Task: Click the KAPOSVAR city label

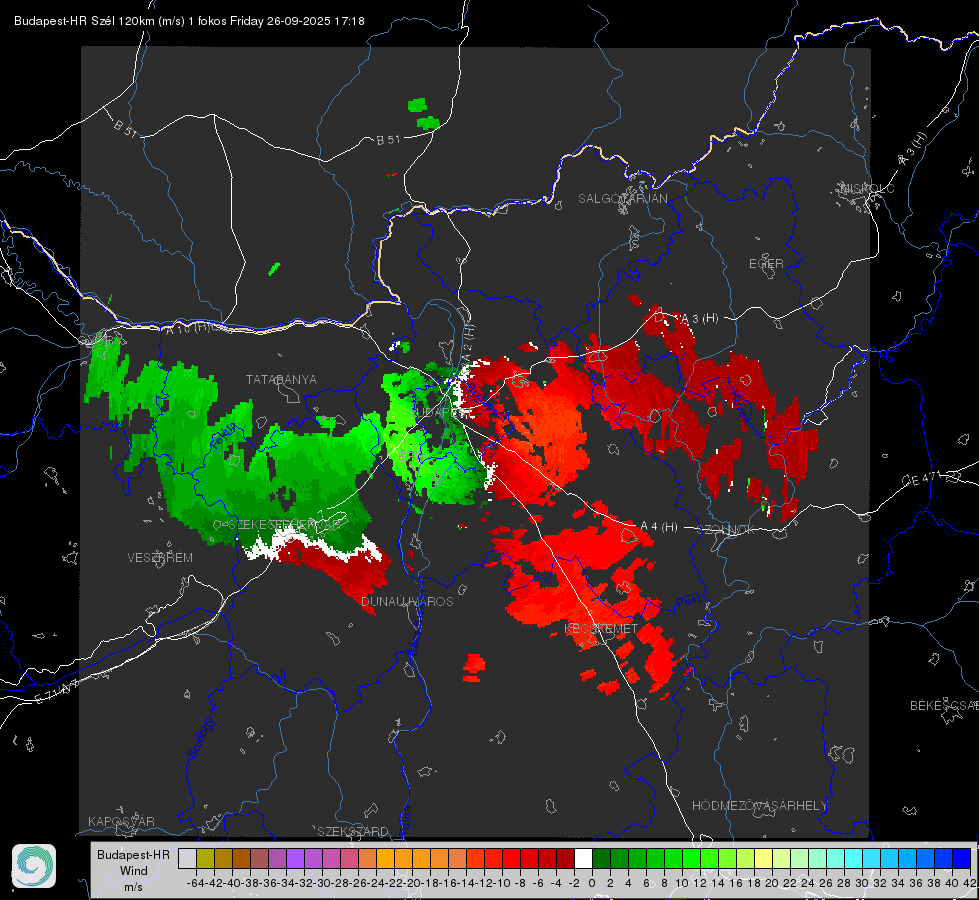Action: click(x=121, y=821)
